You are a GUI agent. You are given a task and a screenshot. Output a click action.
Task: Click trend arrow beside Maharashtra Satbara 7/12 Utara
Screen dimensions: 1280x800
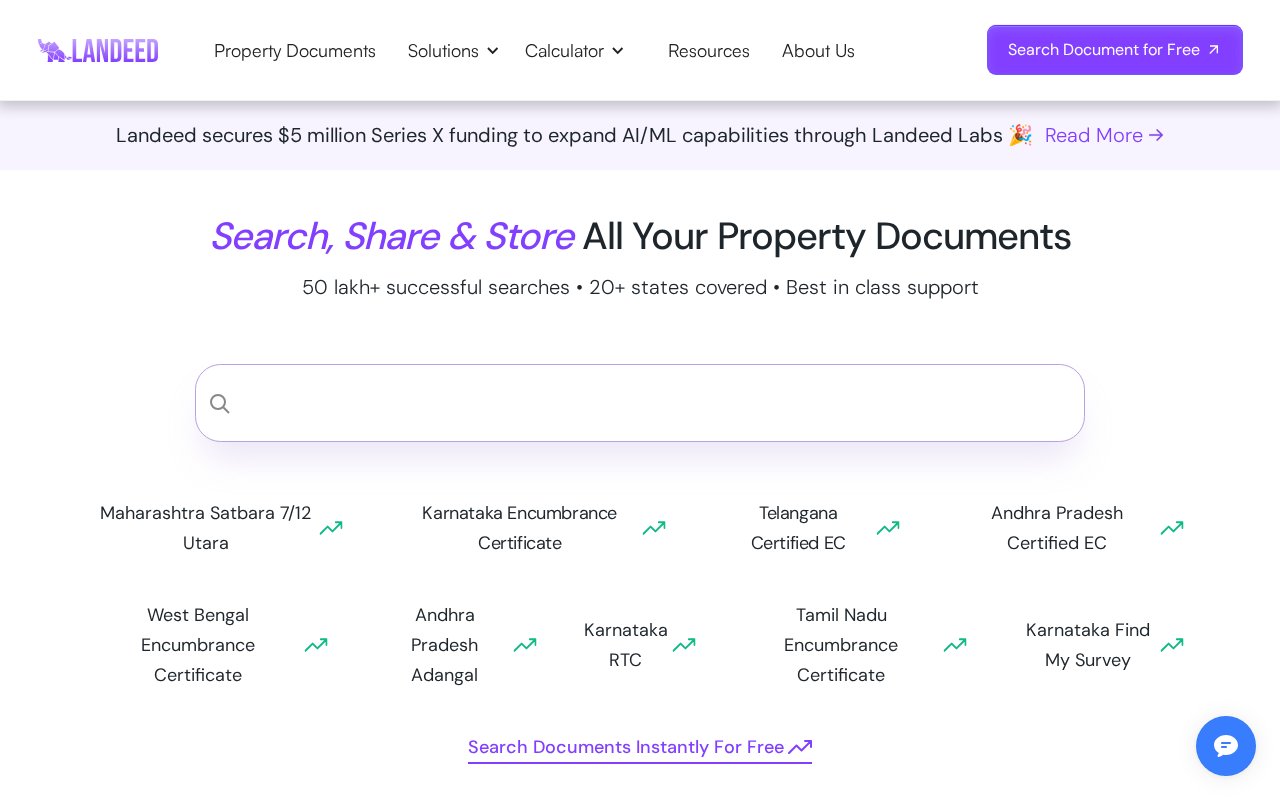(331, 528)
